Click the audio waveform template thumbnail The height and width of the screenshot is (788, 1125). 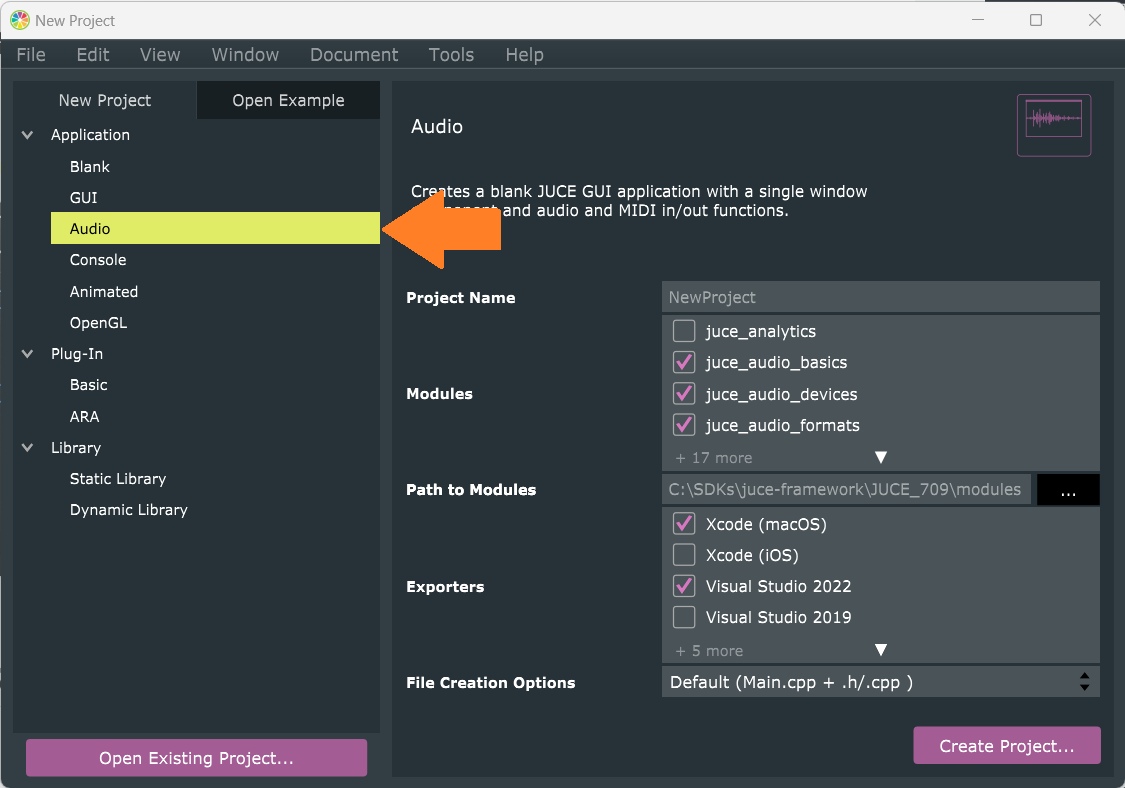click(x=1054, y=125)
